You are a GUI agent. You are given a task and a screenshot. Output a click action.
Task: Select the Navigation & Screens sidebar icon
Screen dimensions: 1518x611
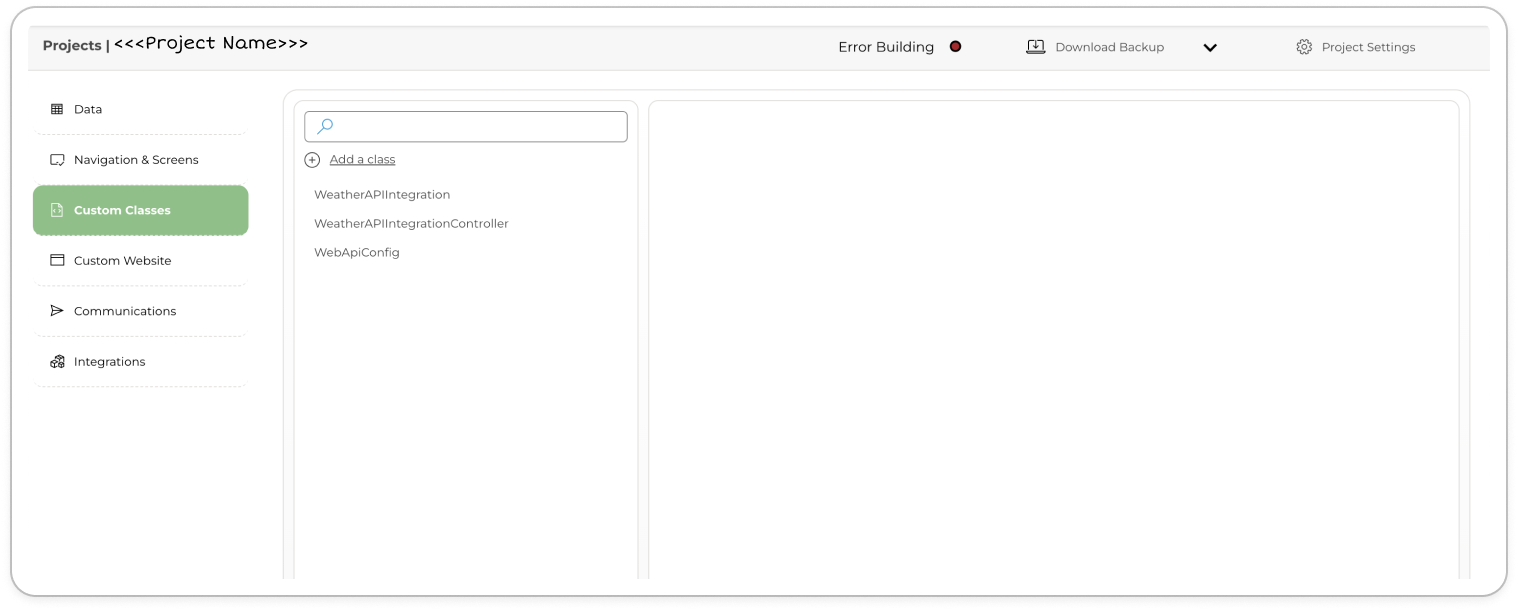click(x=57, y=160)
